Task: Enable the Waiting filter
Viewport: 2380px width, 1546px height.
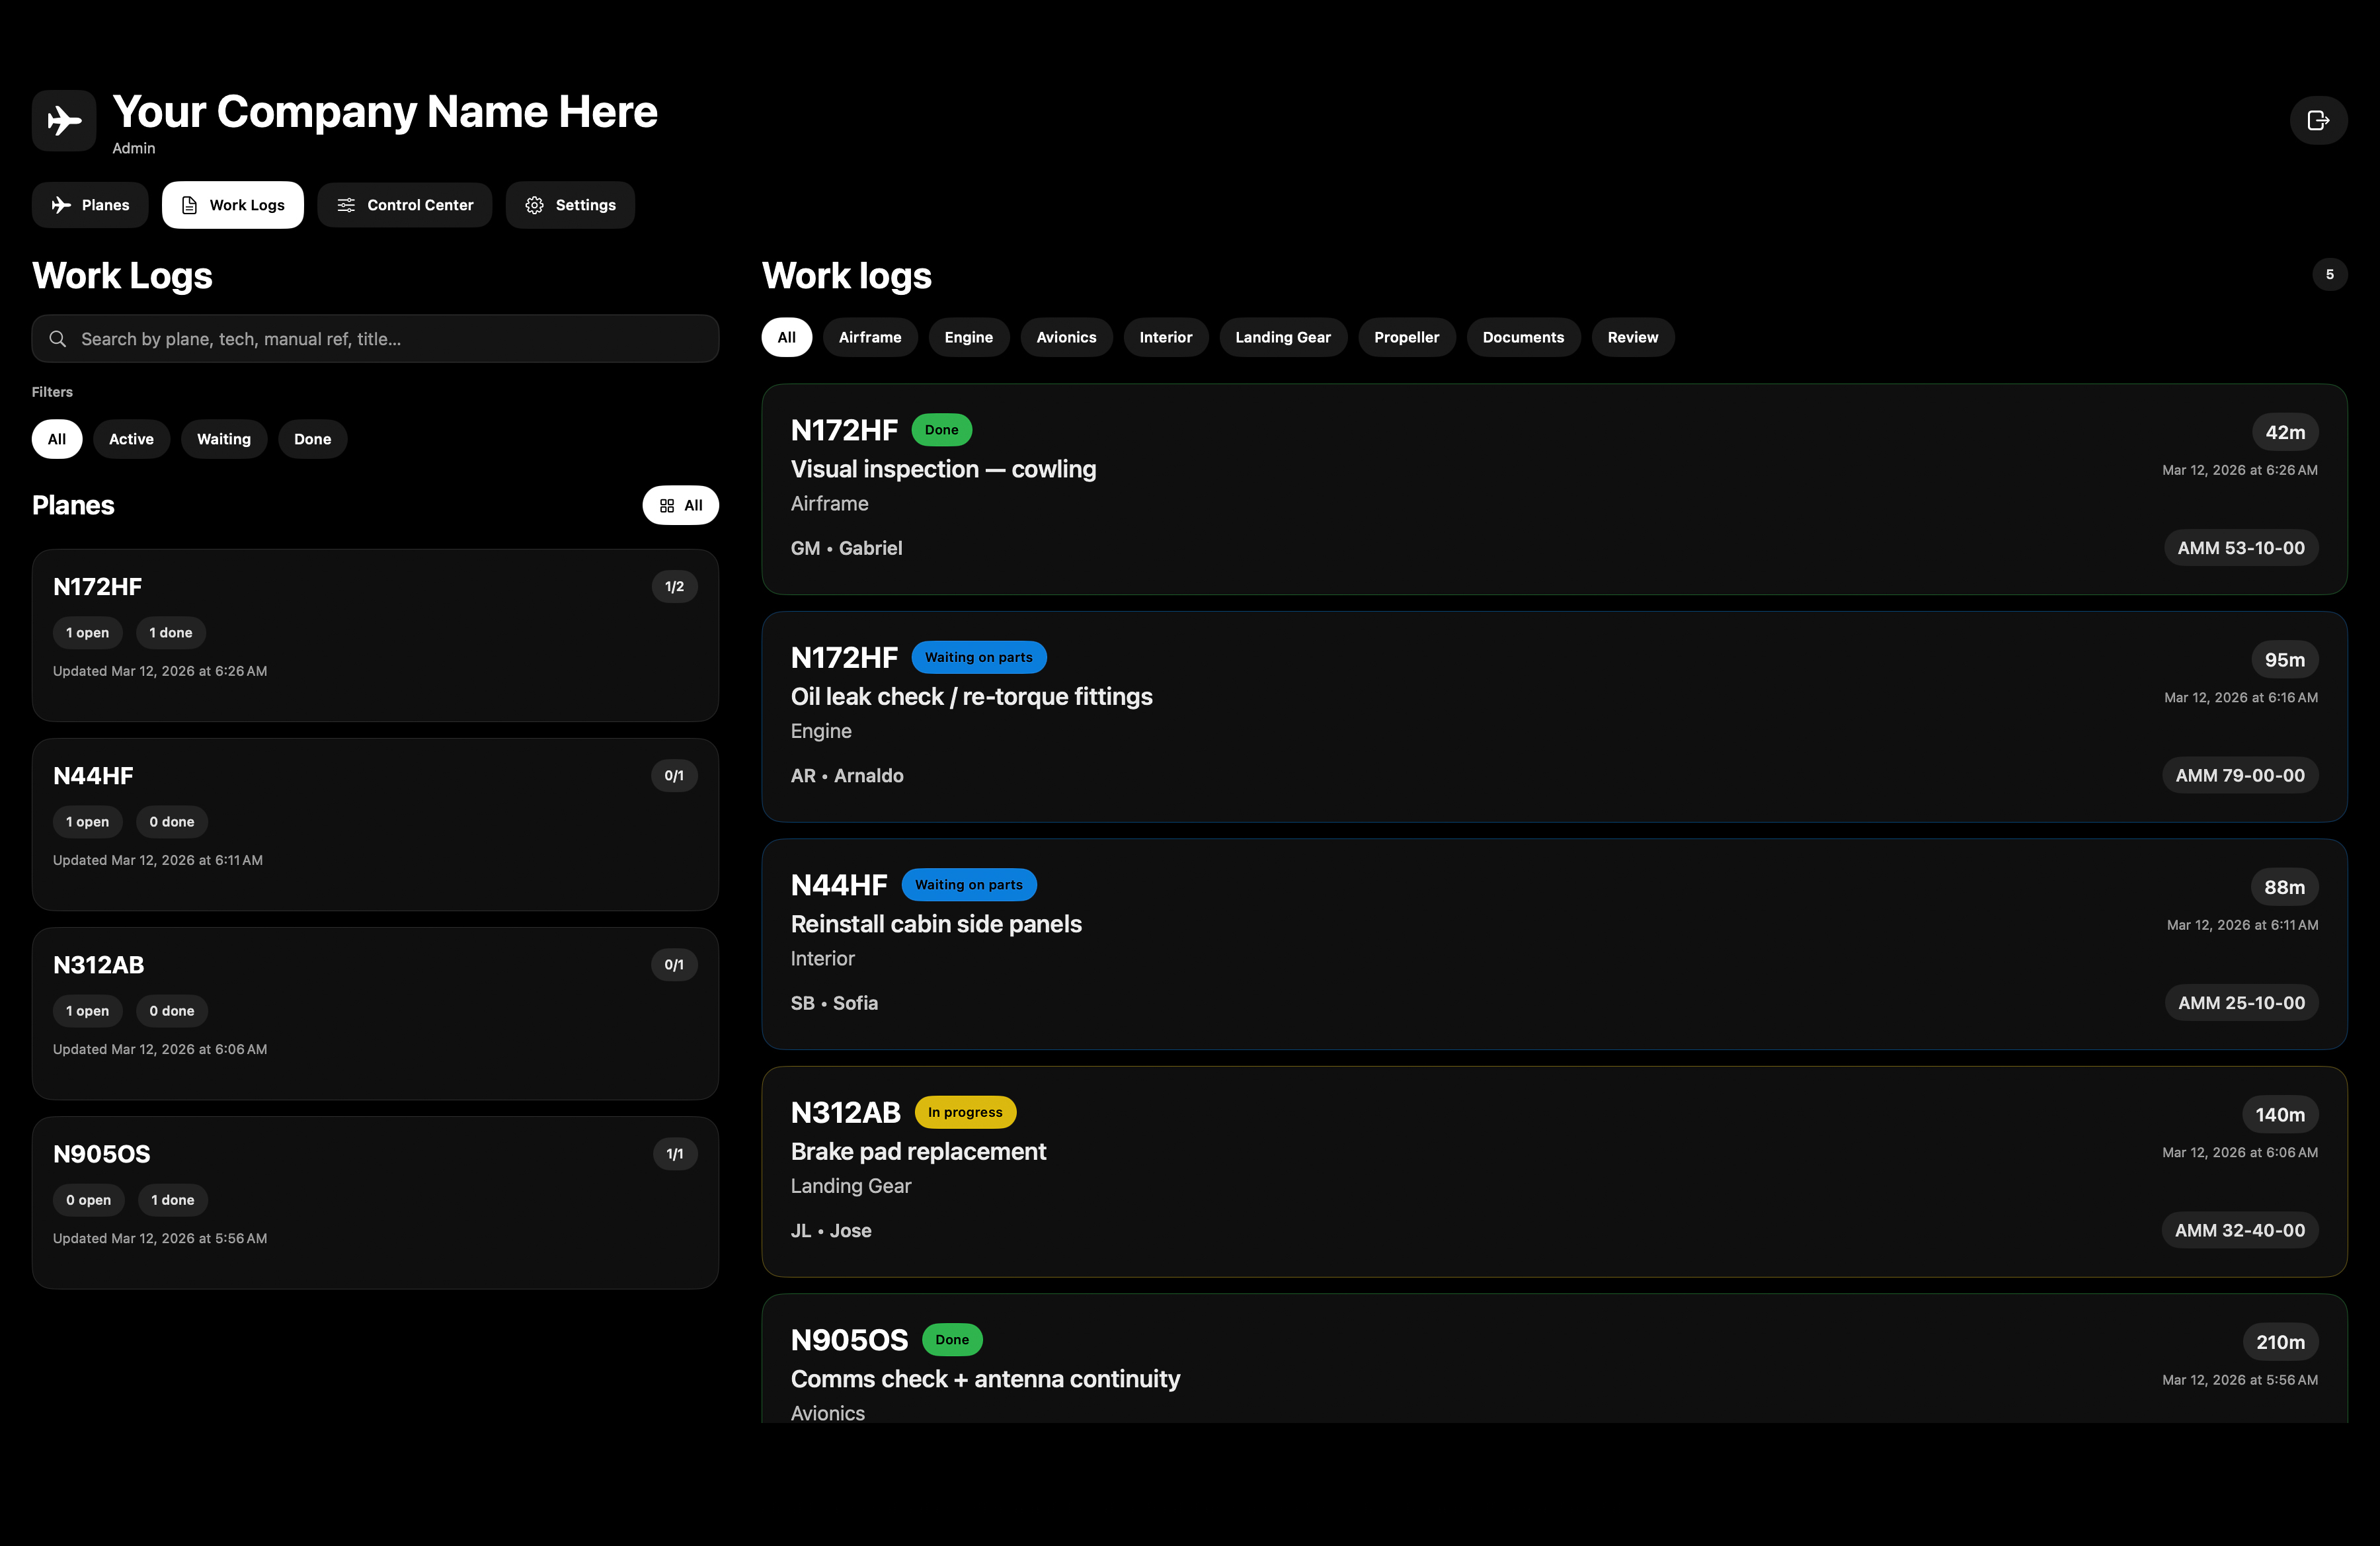Action: pos(224,438)
